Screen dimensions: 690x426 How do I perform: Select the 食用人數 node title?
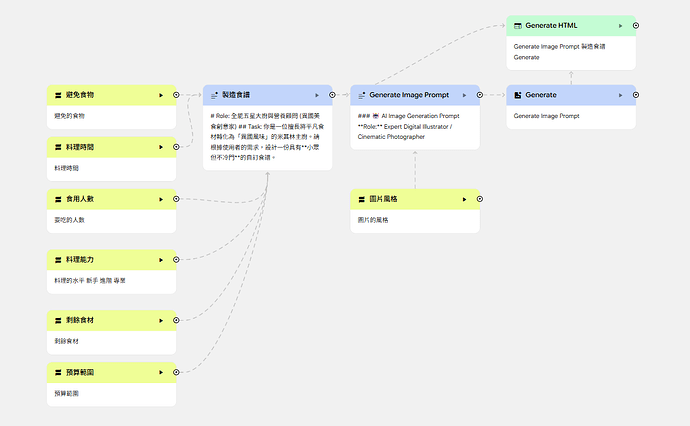coord(83,199)
